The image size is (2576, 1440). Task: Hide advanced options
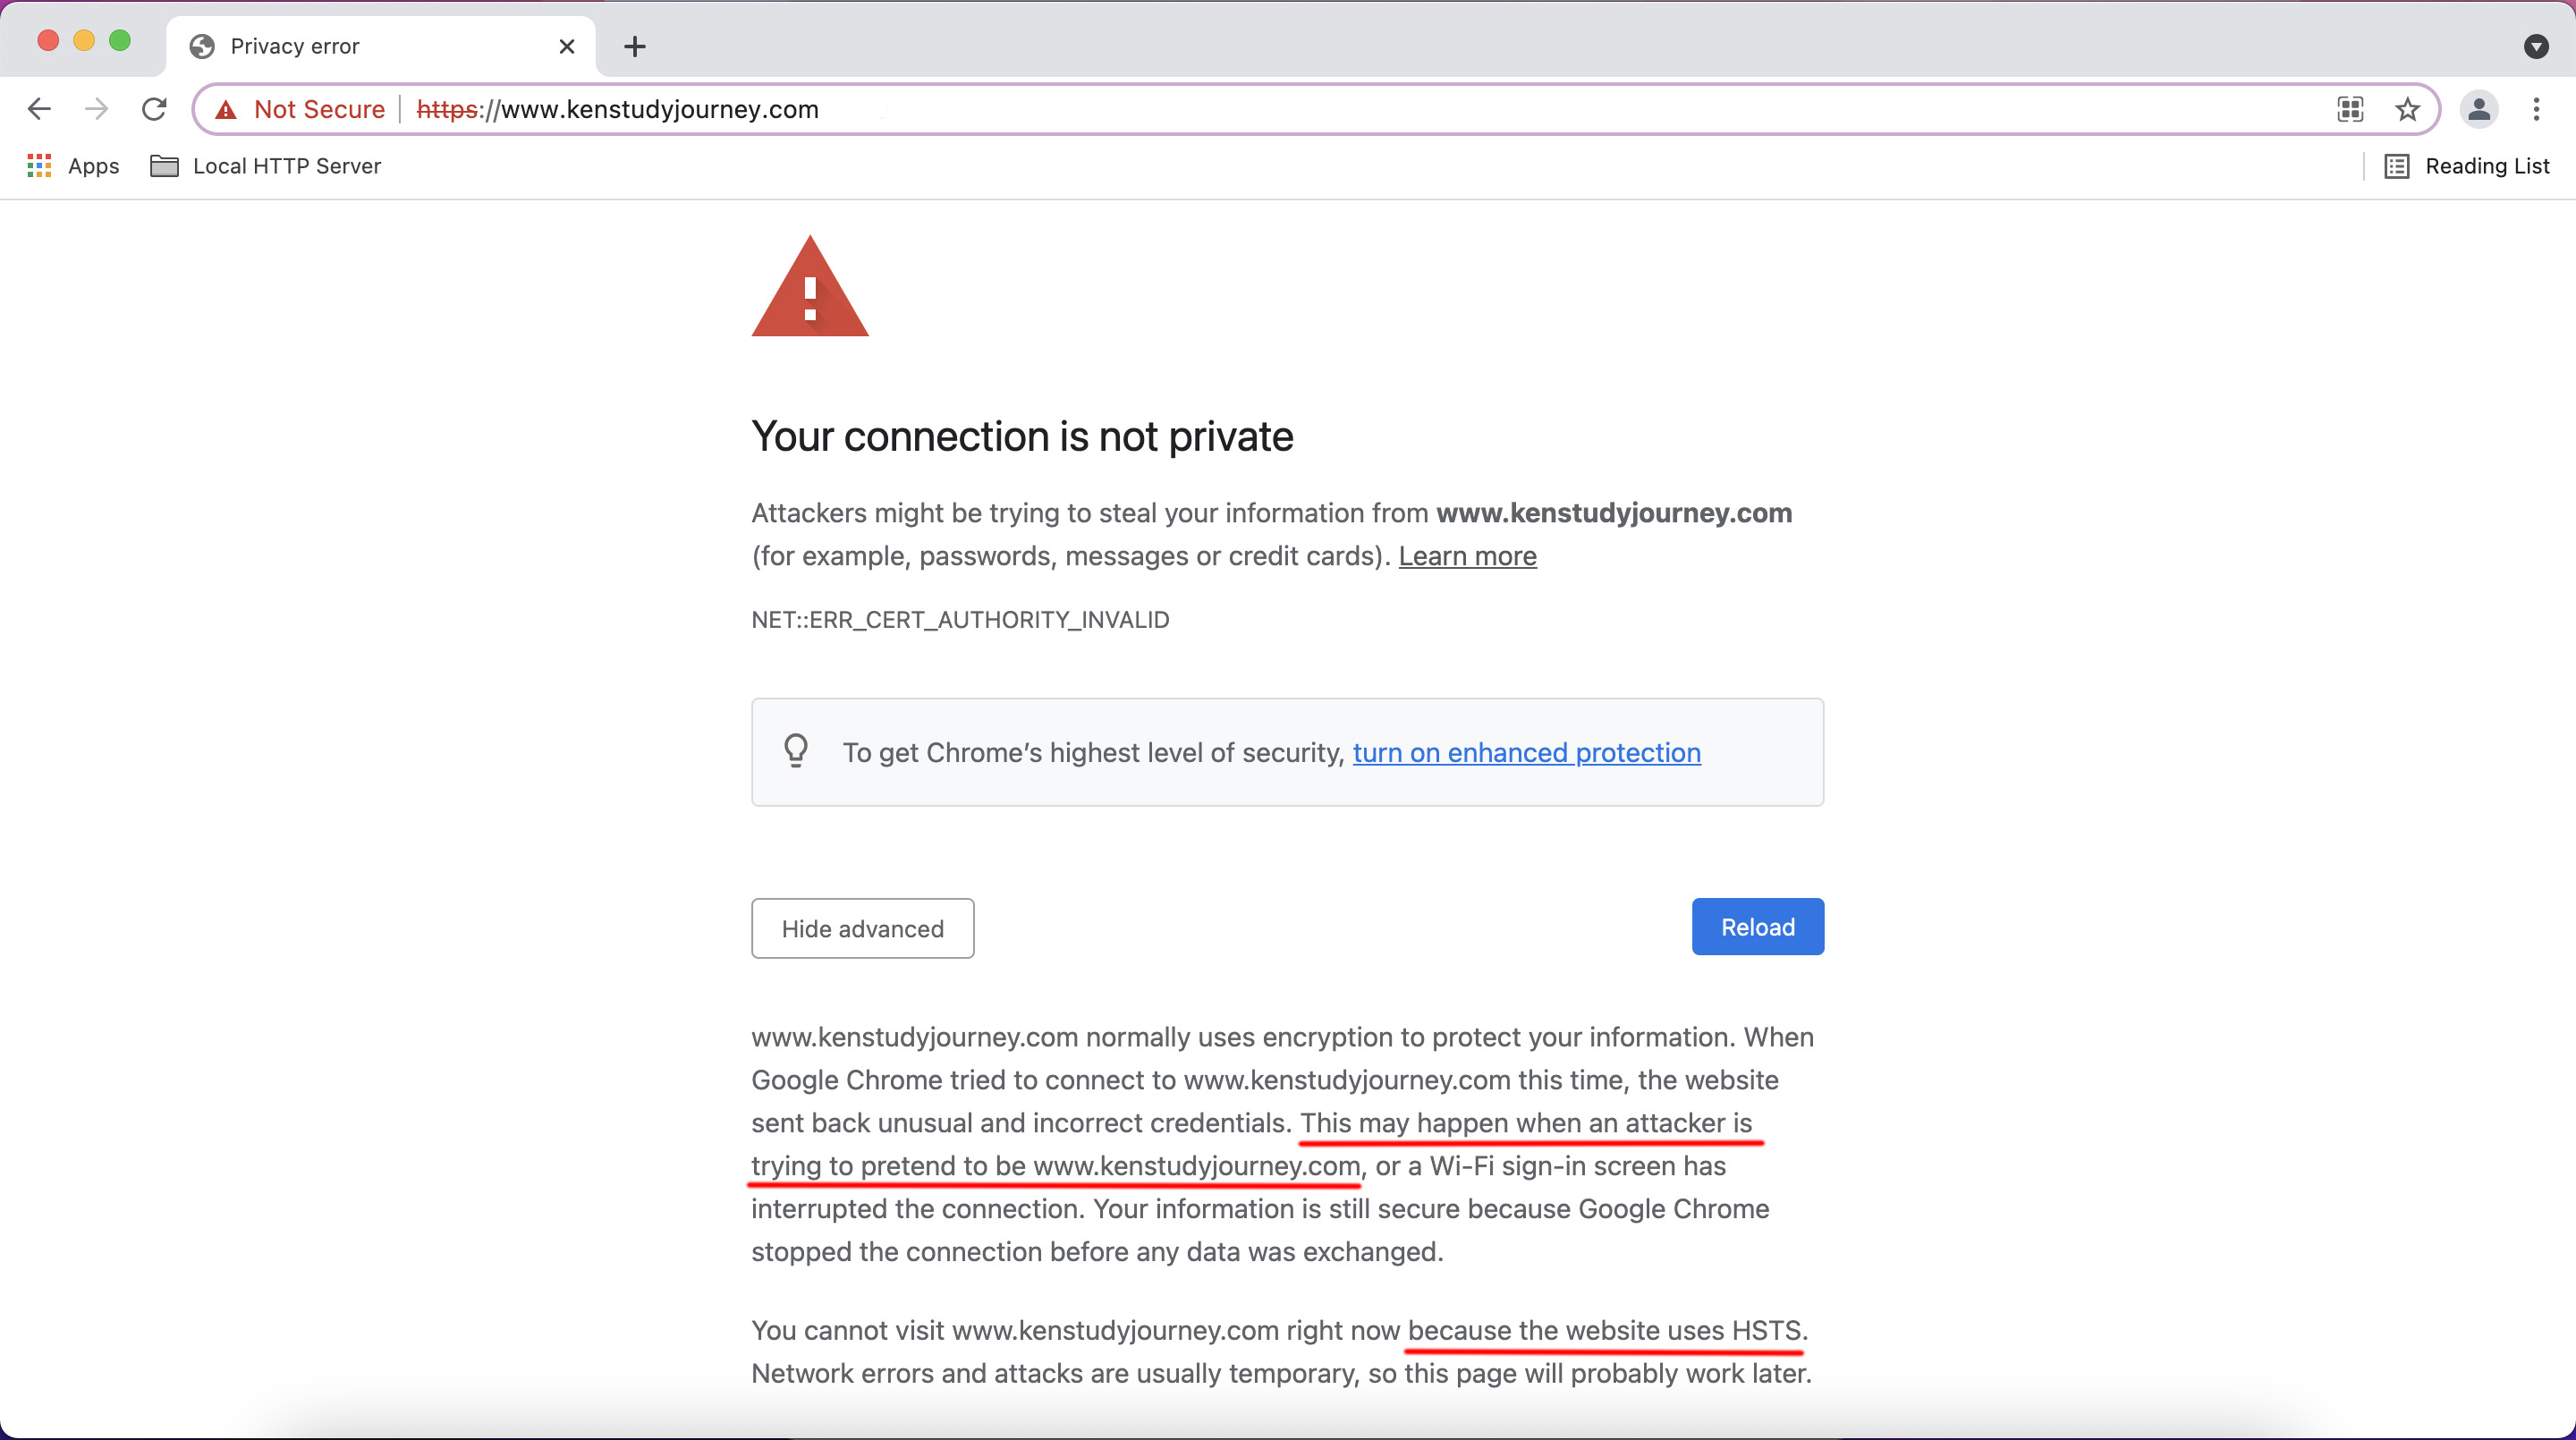click(x=861, y=927)
